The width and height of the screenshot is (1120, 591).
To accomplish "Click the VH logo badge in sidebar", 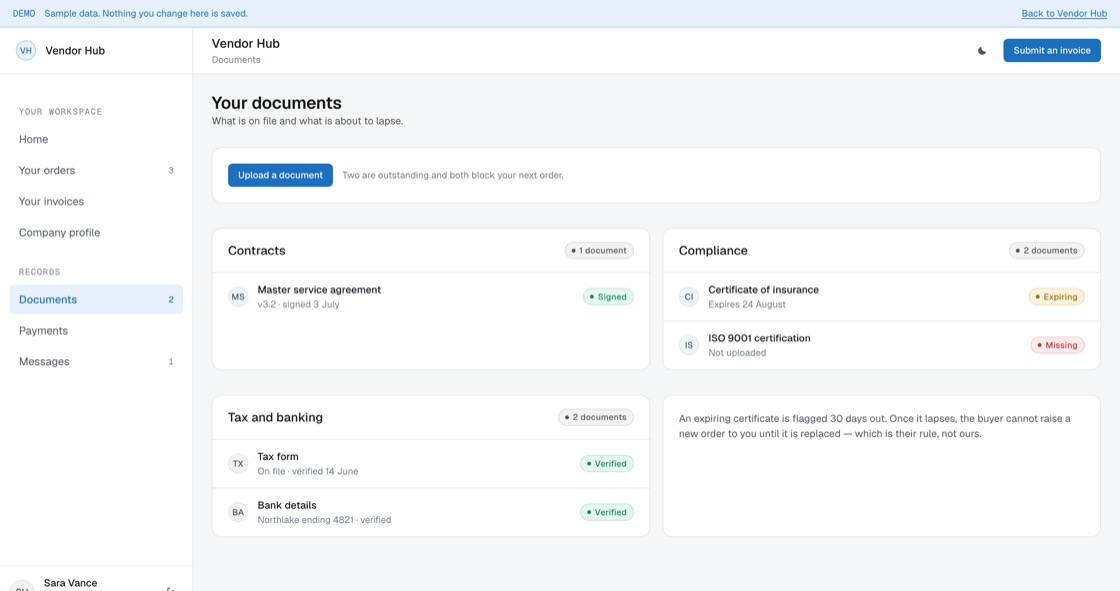I will tap(26, 51).
